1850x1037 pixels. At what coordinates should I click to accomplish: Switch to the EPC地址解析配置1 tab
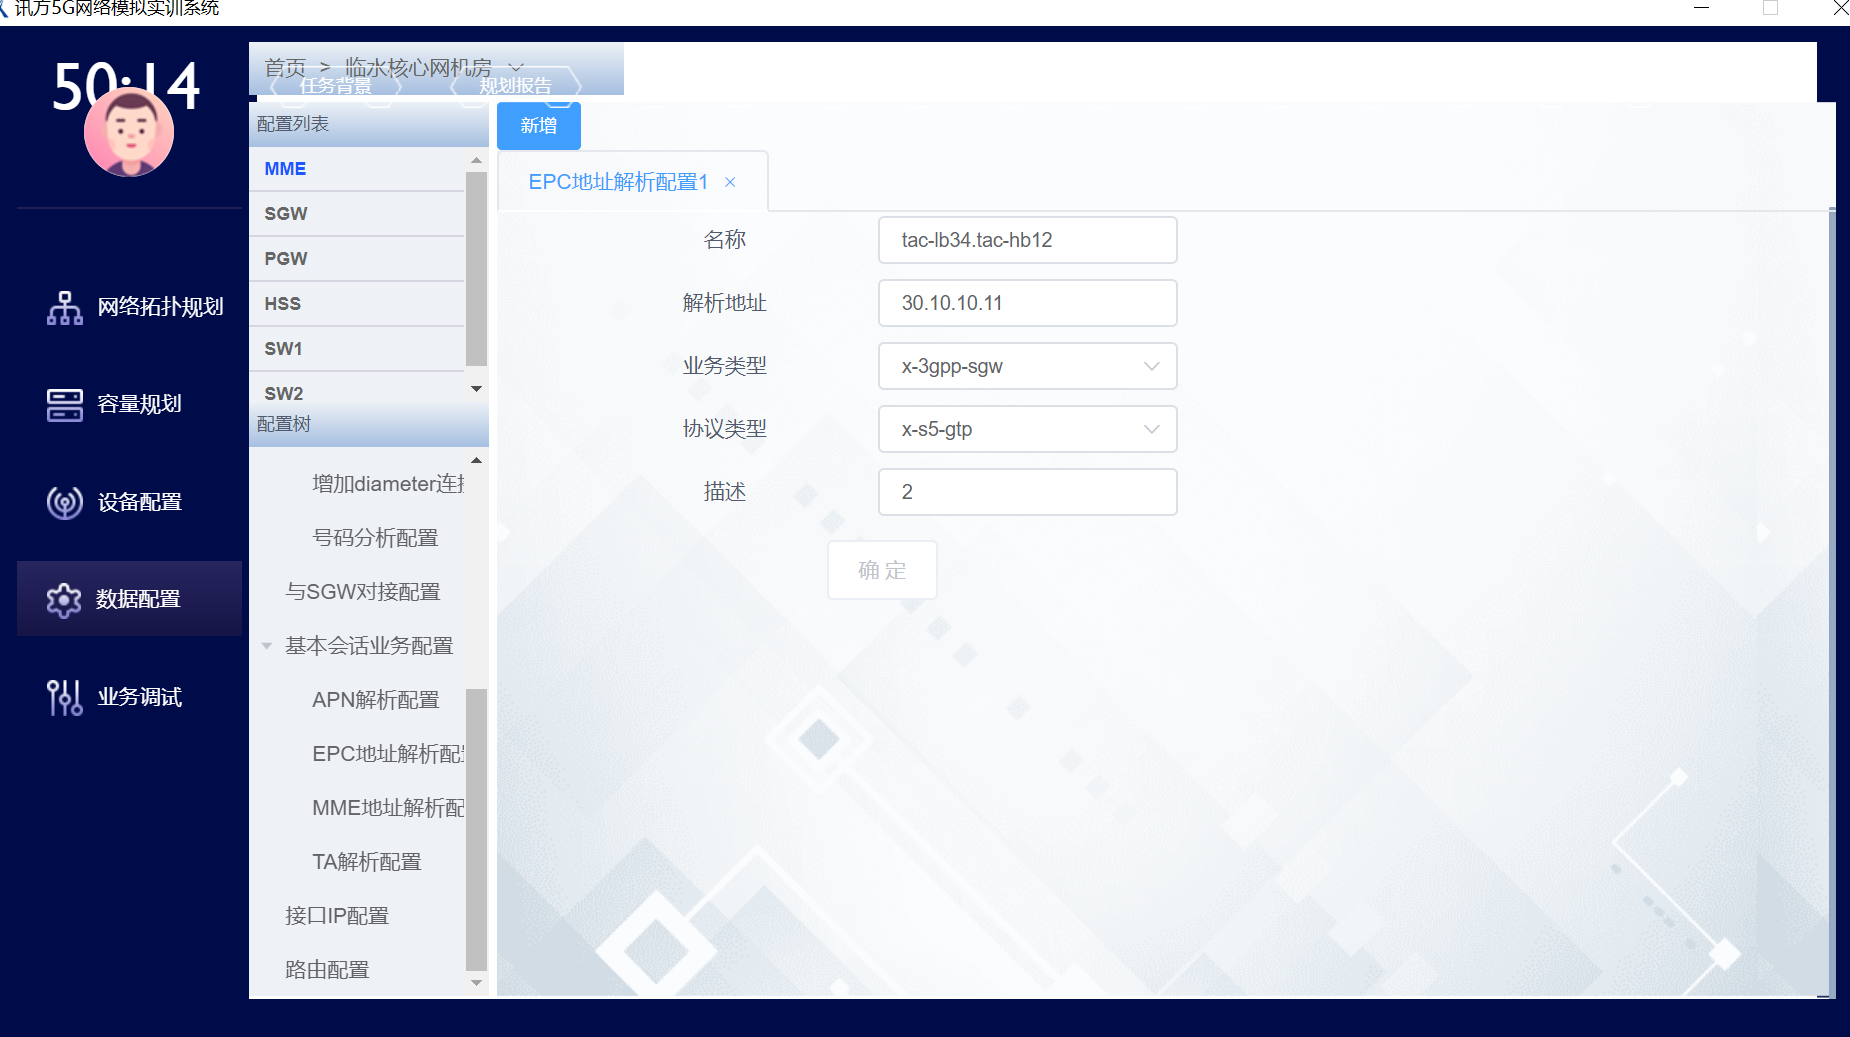[618, 182]
